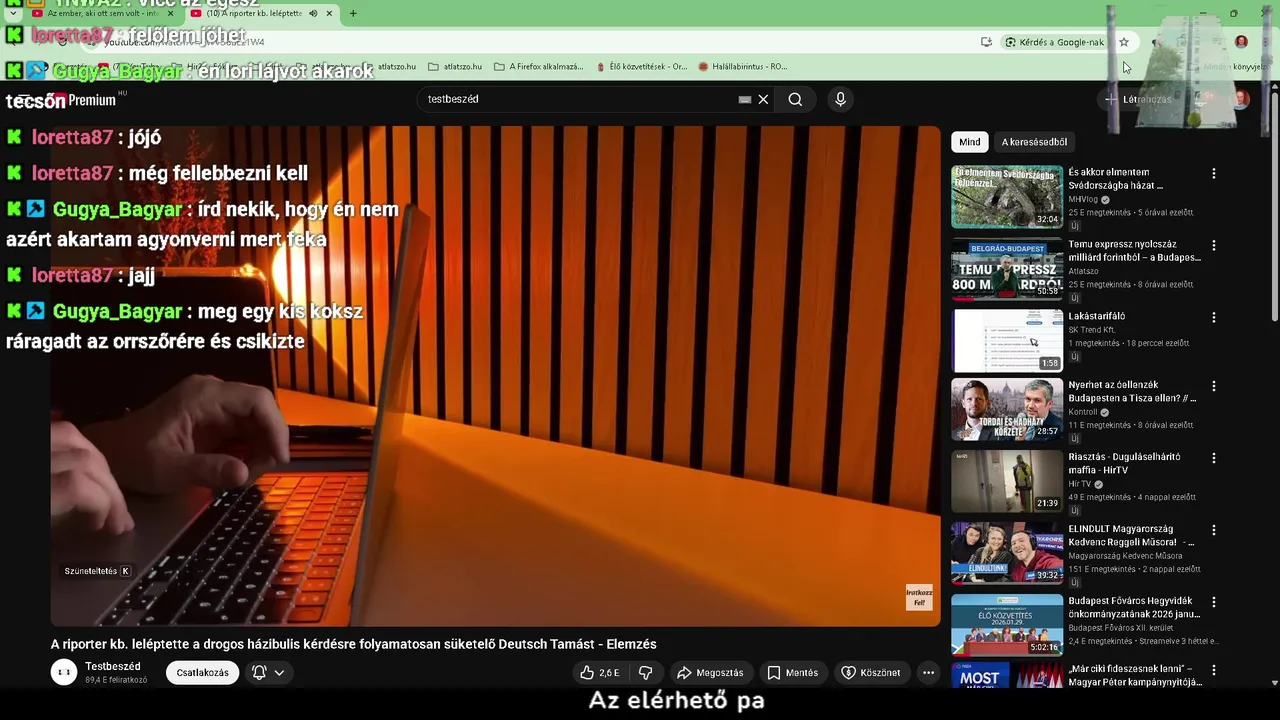
Task: Open the Hír TV channel name
Action: pos(1080,484)
